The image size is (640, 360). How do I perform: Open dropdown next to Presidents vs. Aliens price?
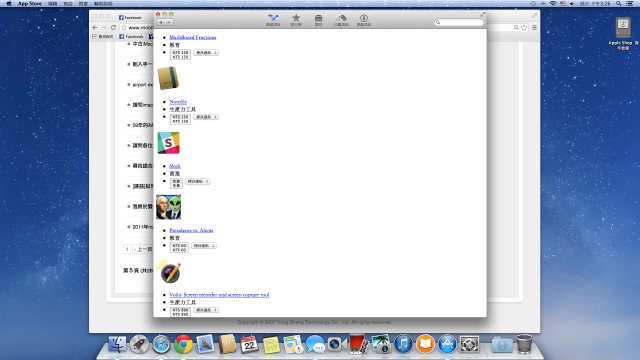click(204, 246)
